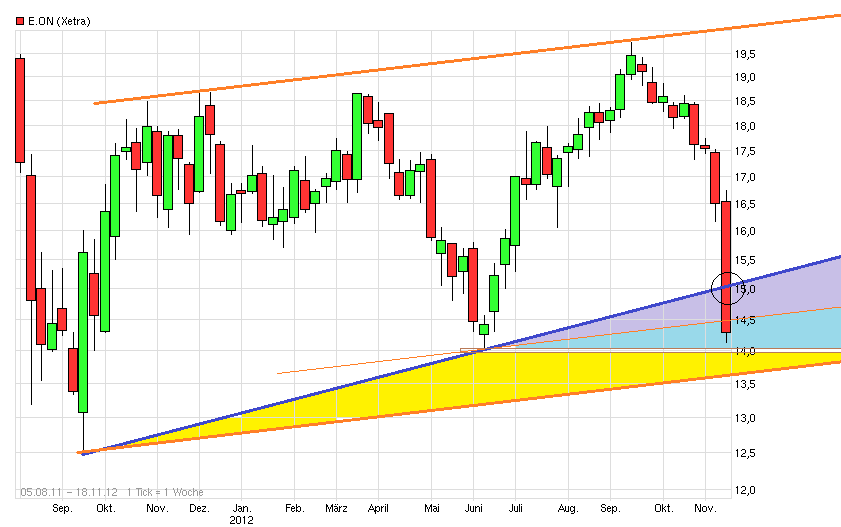Click the Feb. month label
Screen dimensions: 841x527
(x=294, y=508)
